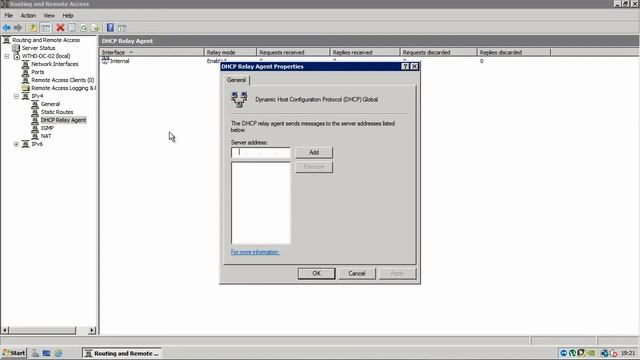The width and height of the screenshot is (640, 360).
Task: Click the last toolbar icon after Help
Action: coord(122,28)
